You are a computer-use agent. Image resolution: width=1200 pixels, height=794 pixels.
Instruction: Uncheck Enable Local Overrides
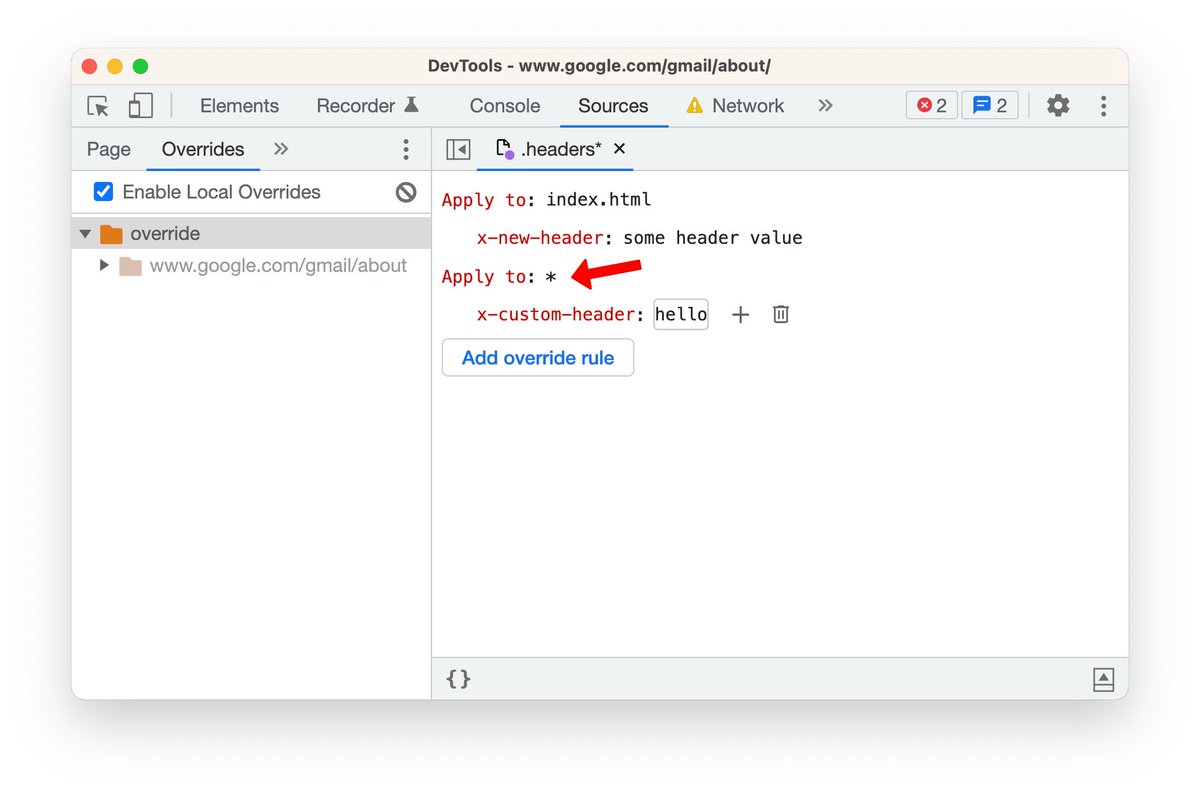103,192
